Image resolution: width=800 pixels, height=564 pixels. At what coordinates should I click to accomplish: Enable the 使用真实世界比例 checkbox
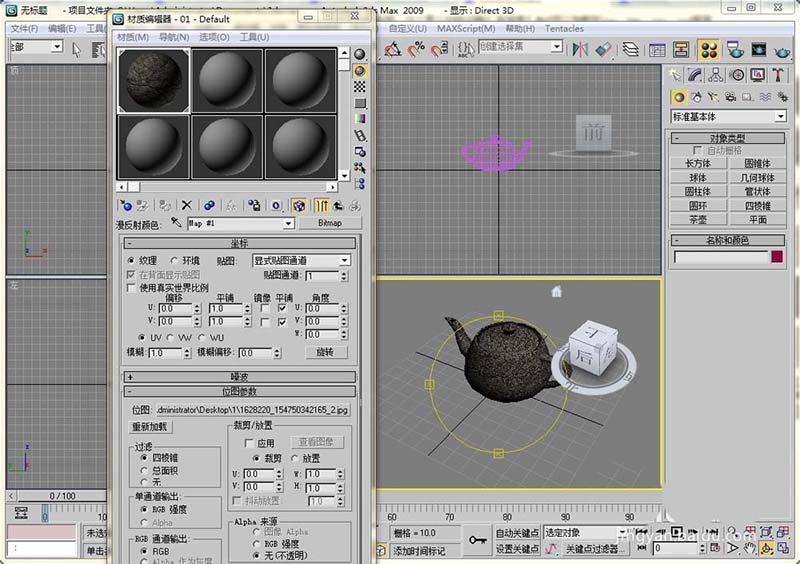point(132,287)
